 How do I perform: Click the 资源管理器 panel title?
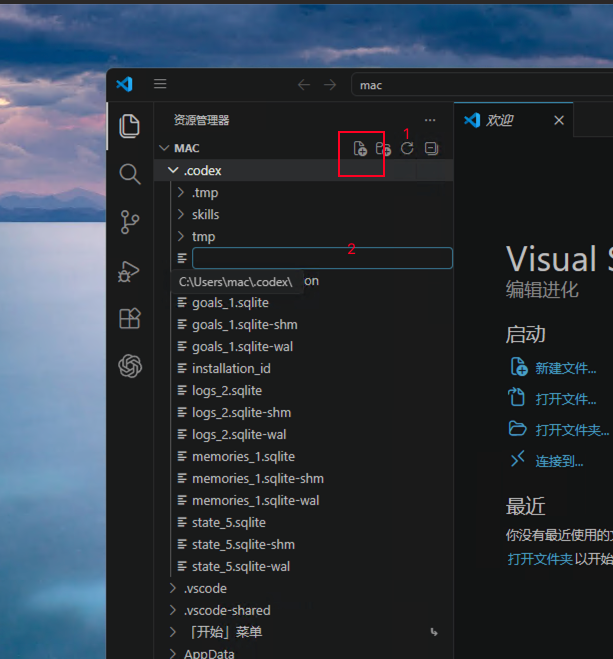(202, 120)
